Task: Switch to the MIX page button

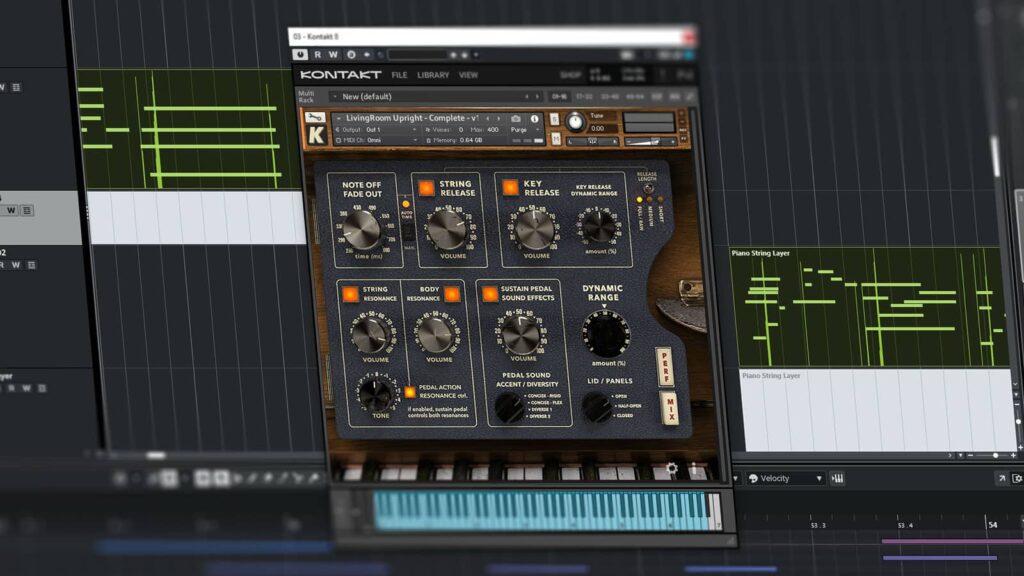Action: [x=671, y=409]
